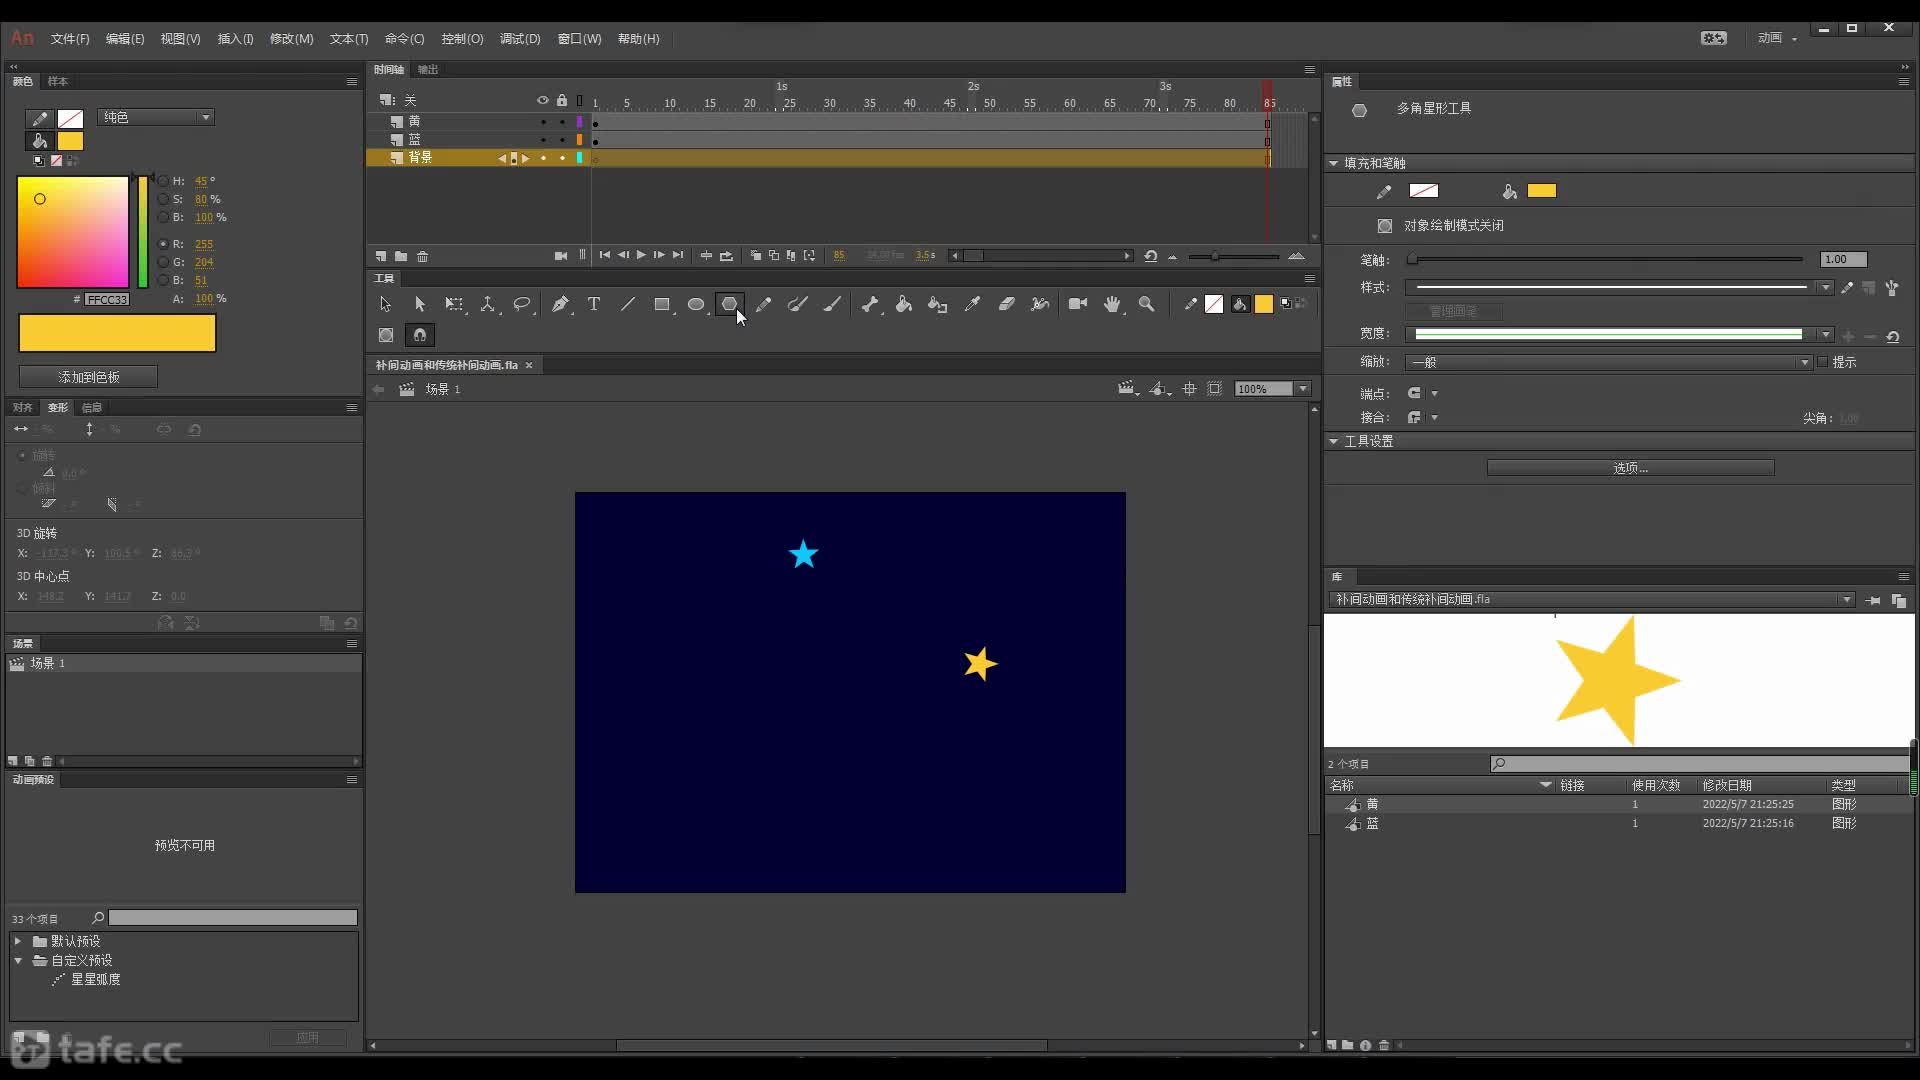This screenshot has height=1080, width=1920.
Task: Select the Zoom magnifier tool
Action: pos(1147,304)
